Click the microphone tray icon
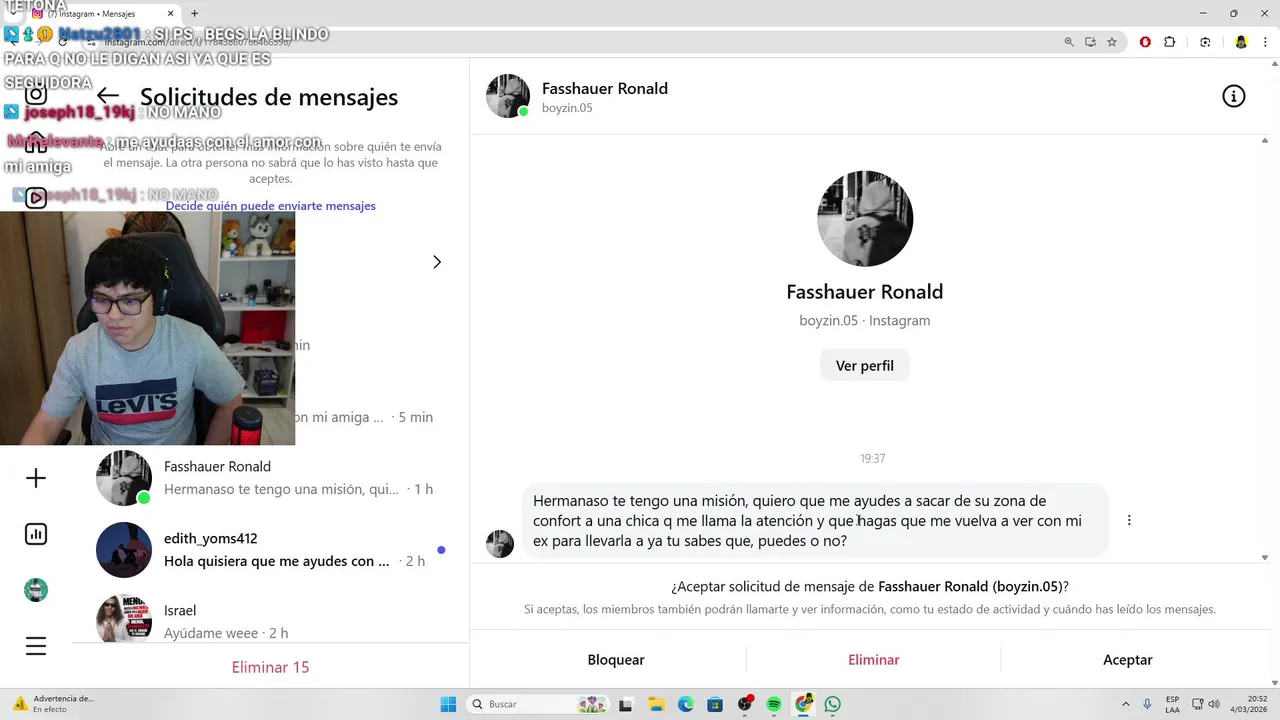This screenshot has width=1280, height=720. [1148, 704]
